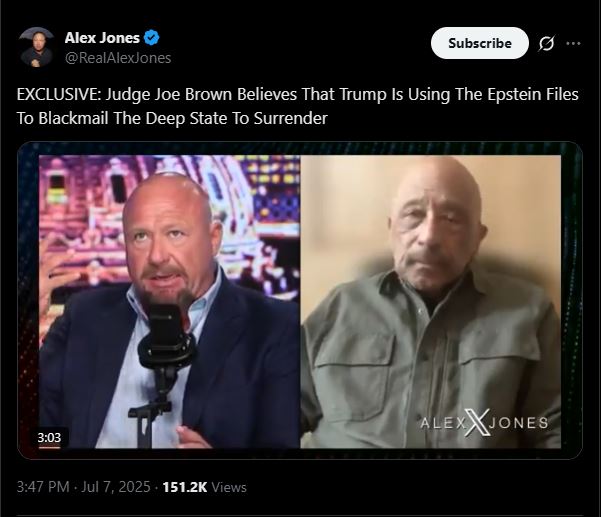
Task: Click the right video pane with green-shirted guest
Action: point(430,301)
